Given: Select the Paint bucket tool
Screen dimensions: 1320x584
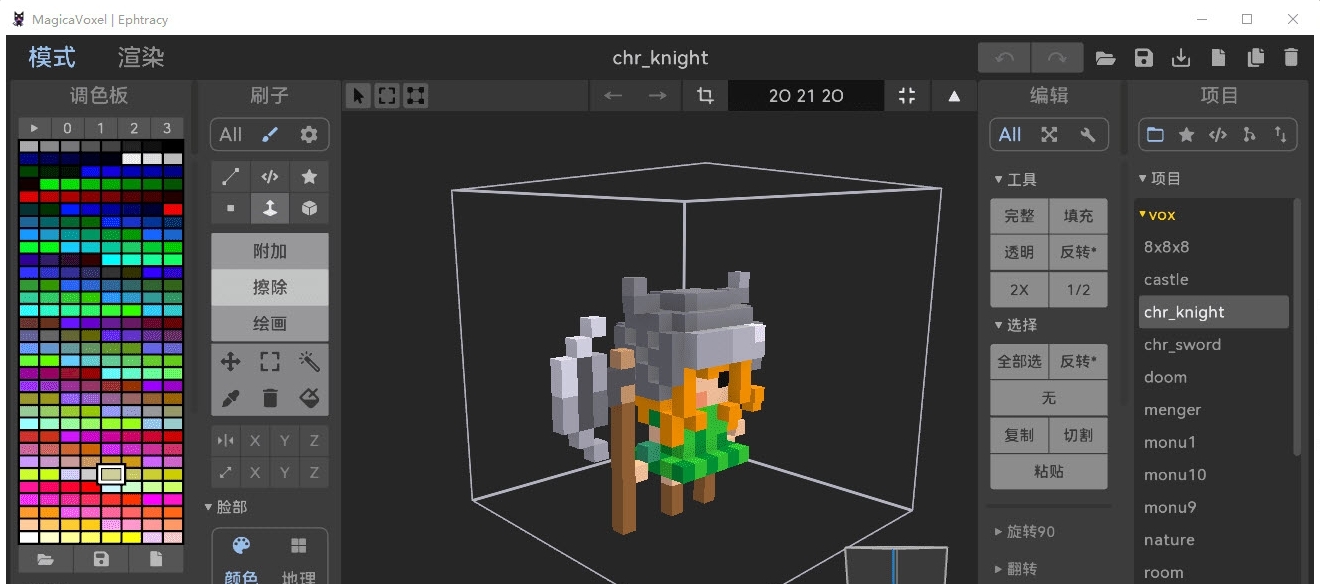Looking at the screenshot, I should [x=309, y=397].
